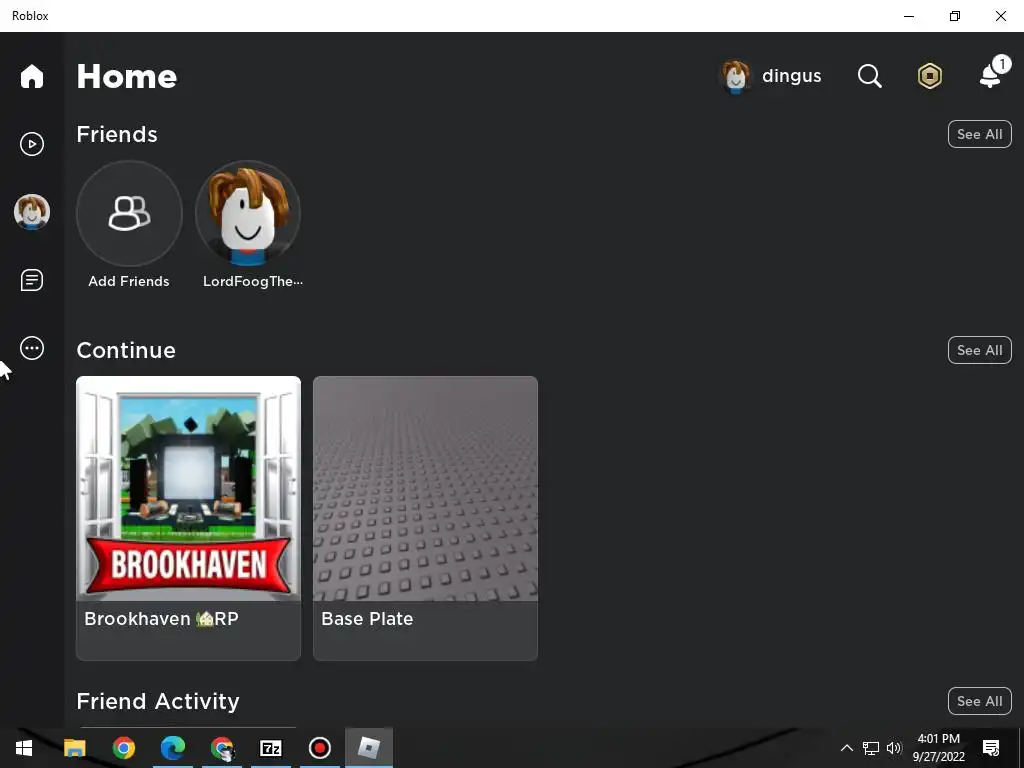Open the red screen recorder taskbar icon
Viewport: 1024px width, 768px height.
pos(319,748)
